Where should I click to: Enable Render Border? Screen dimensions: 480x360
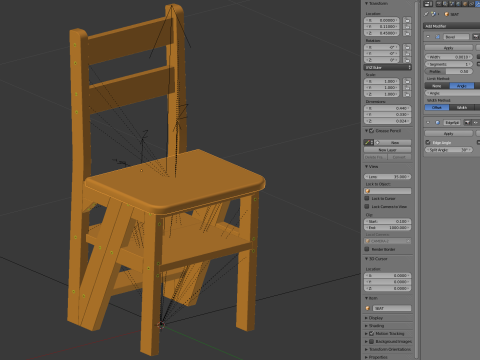(367, 249)
